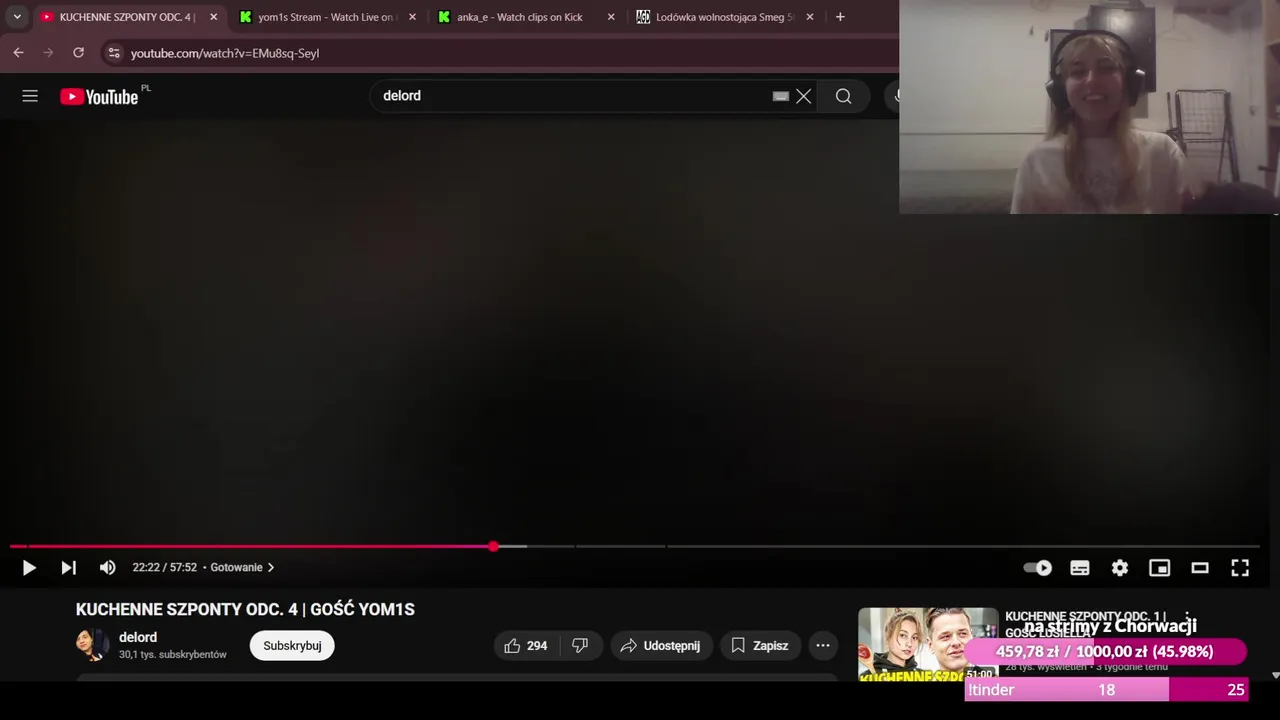This screenshot has height=720, width=1280.
Task: Like the video with 294 likes
Action: (x=526, y=646)
